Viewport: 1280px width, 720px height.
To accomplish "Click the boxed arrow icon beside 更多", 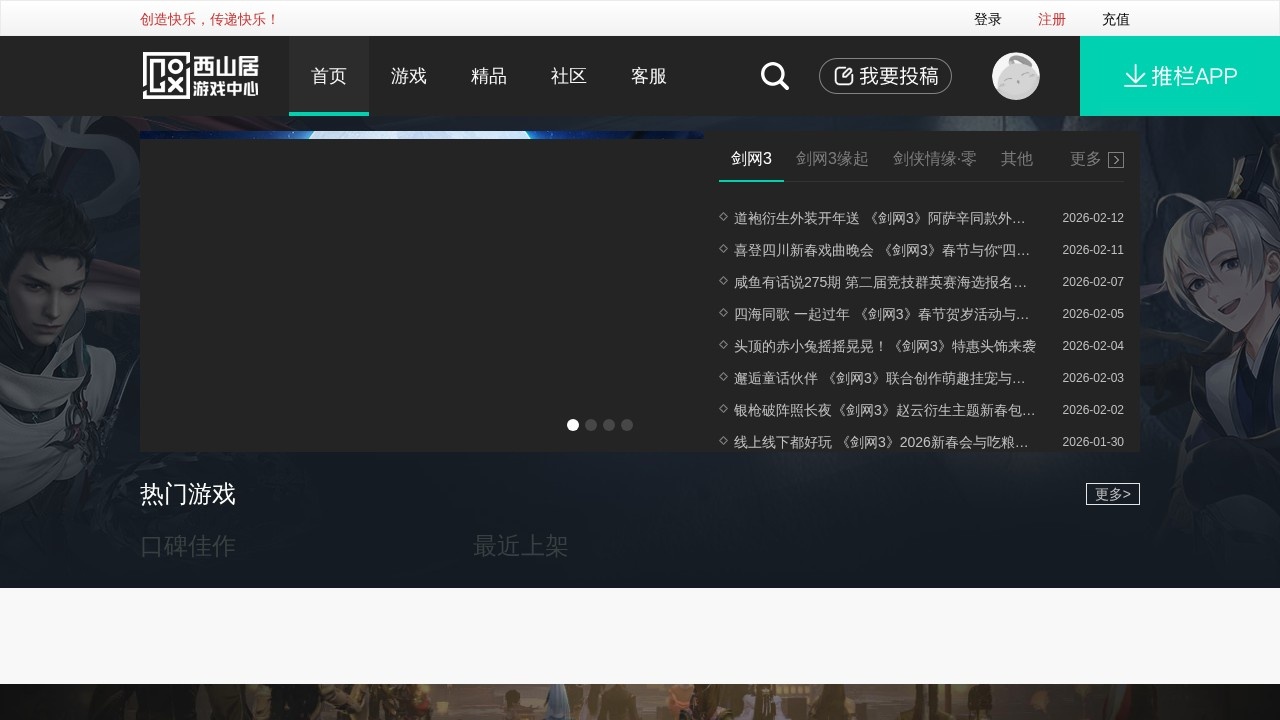I will (1116, 159).
